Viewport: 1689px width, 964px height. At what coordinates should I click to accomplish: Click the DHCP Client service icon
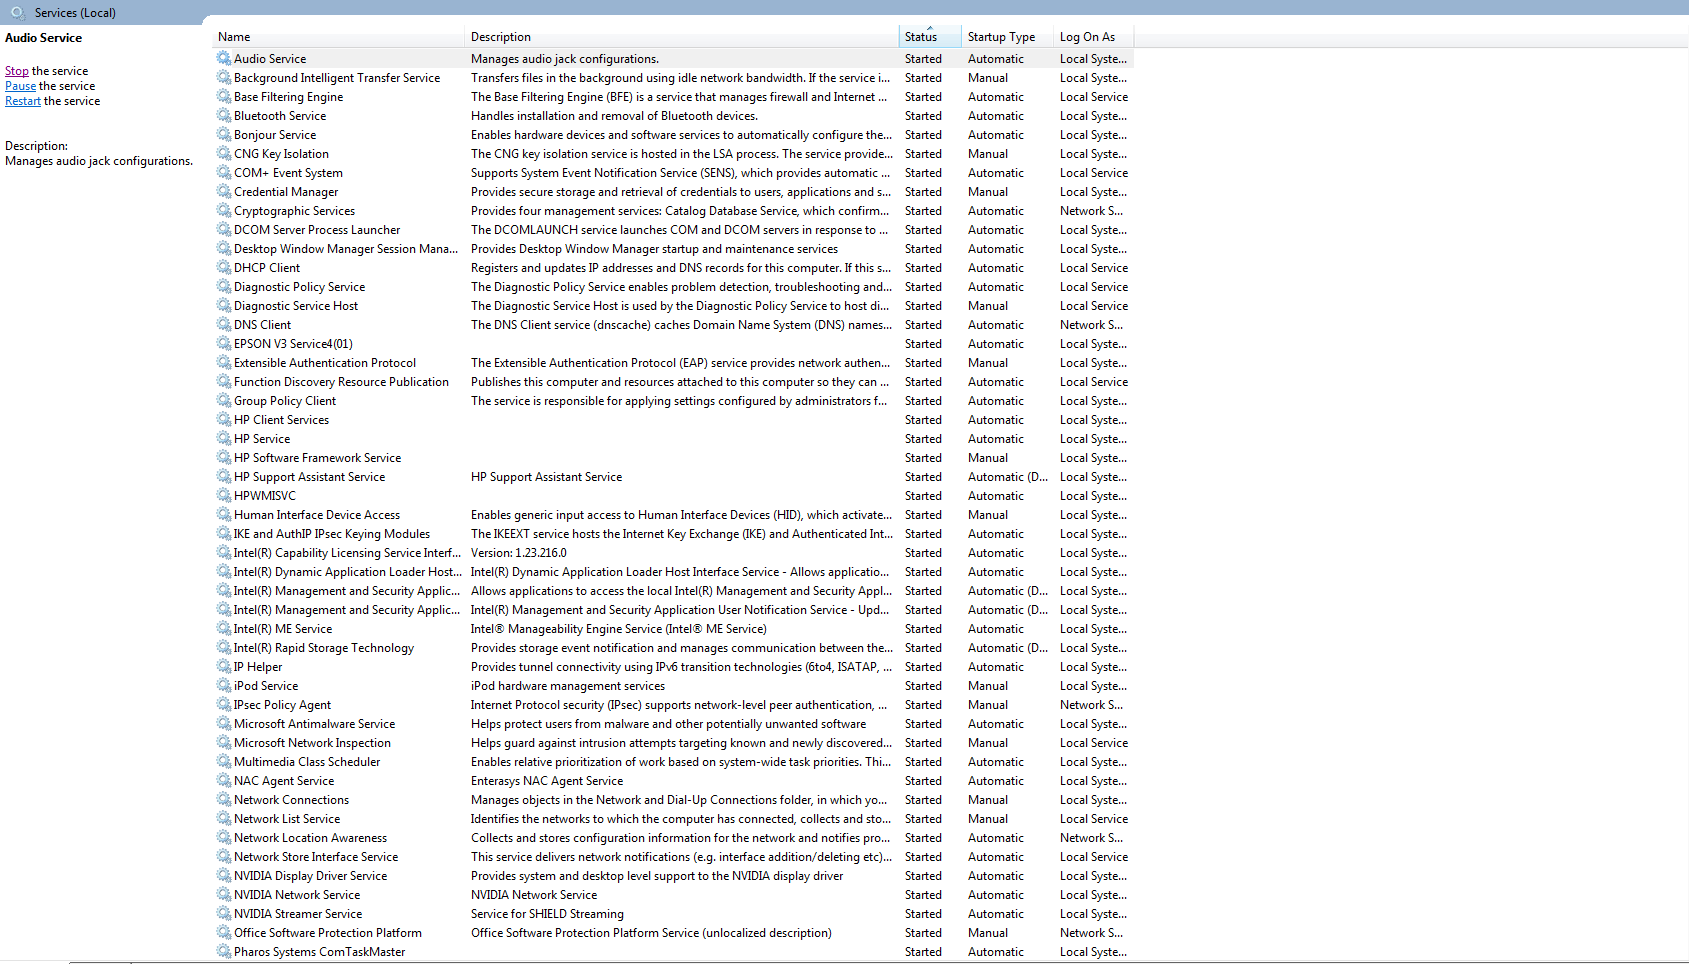(224, 268)
